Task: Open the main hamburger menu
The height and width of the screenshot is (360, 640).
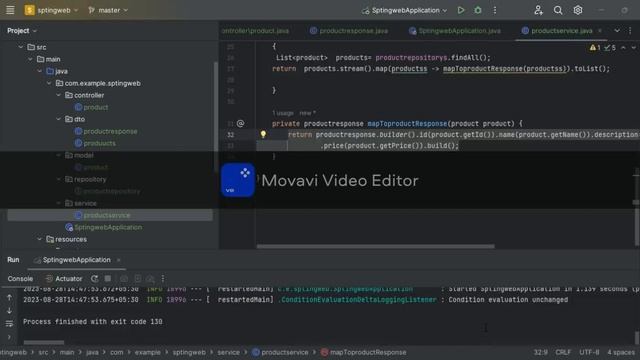Action: [x=10, y=10]
